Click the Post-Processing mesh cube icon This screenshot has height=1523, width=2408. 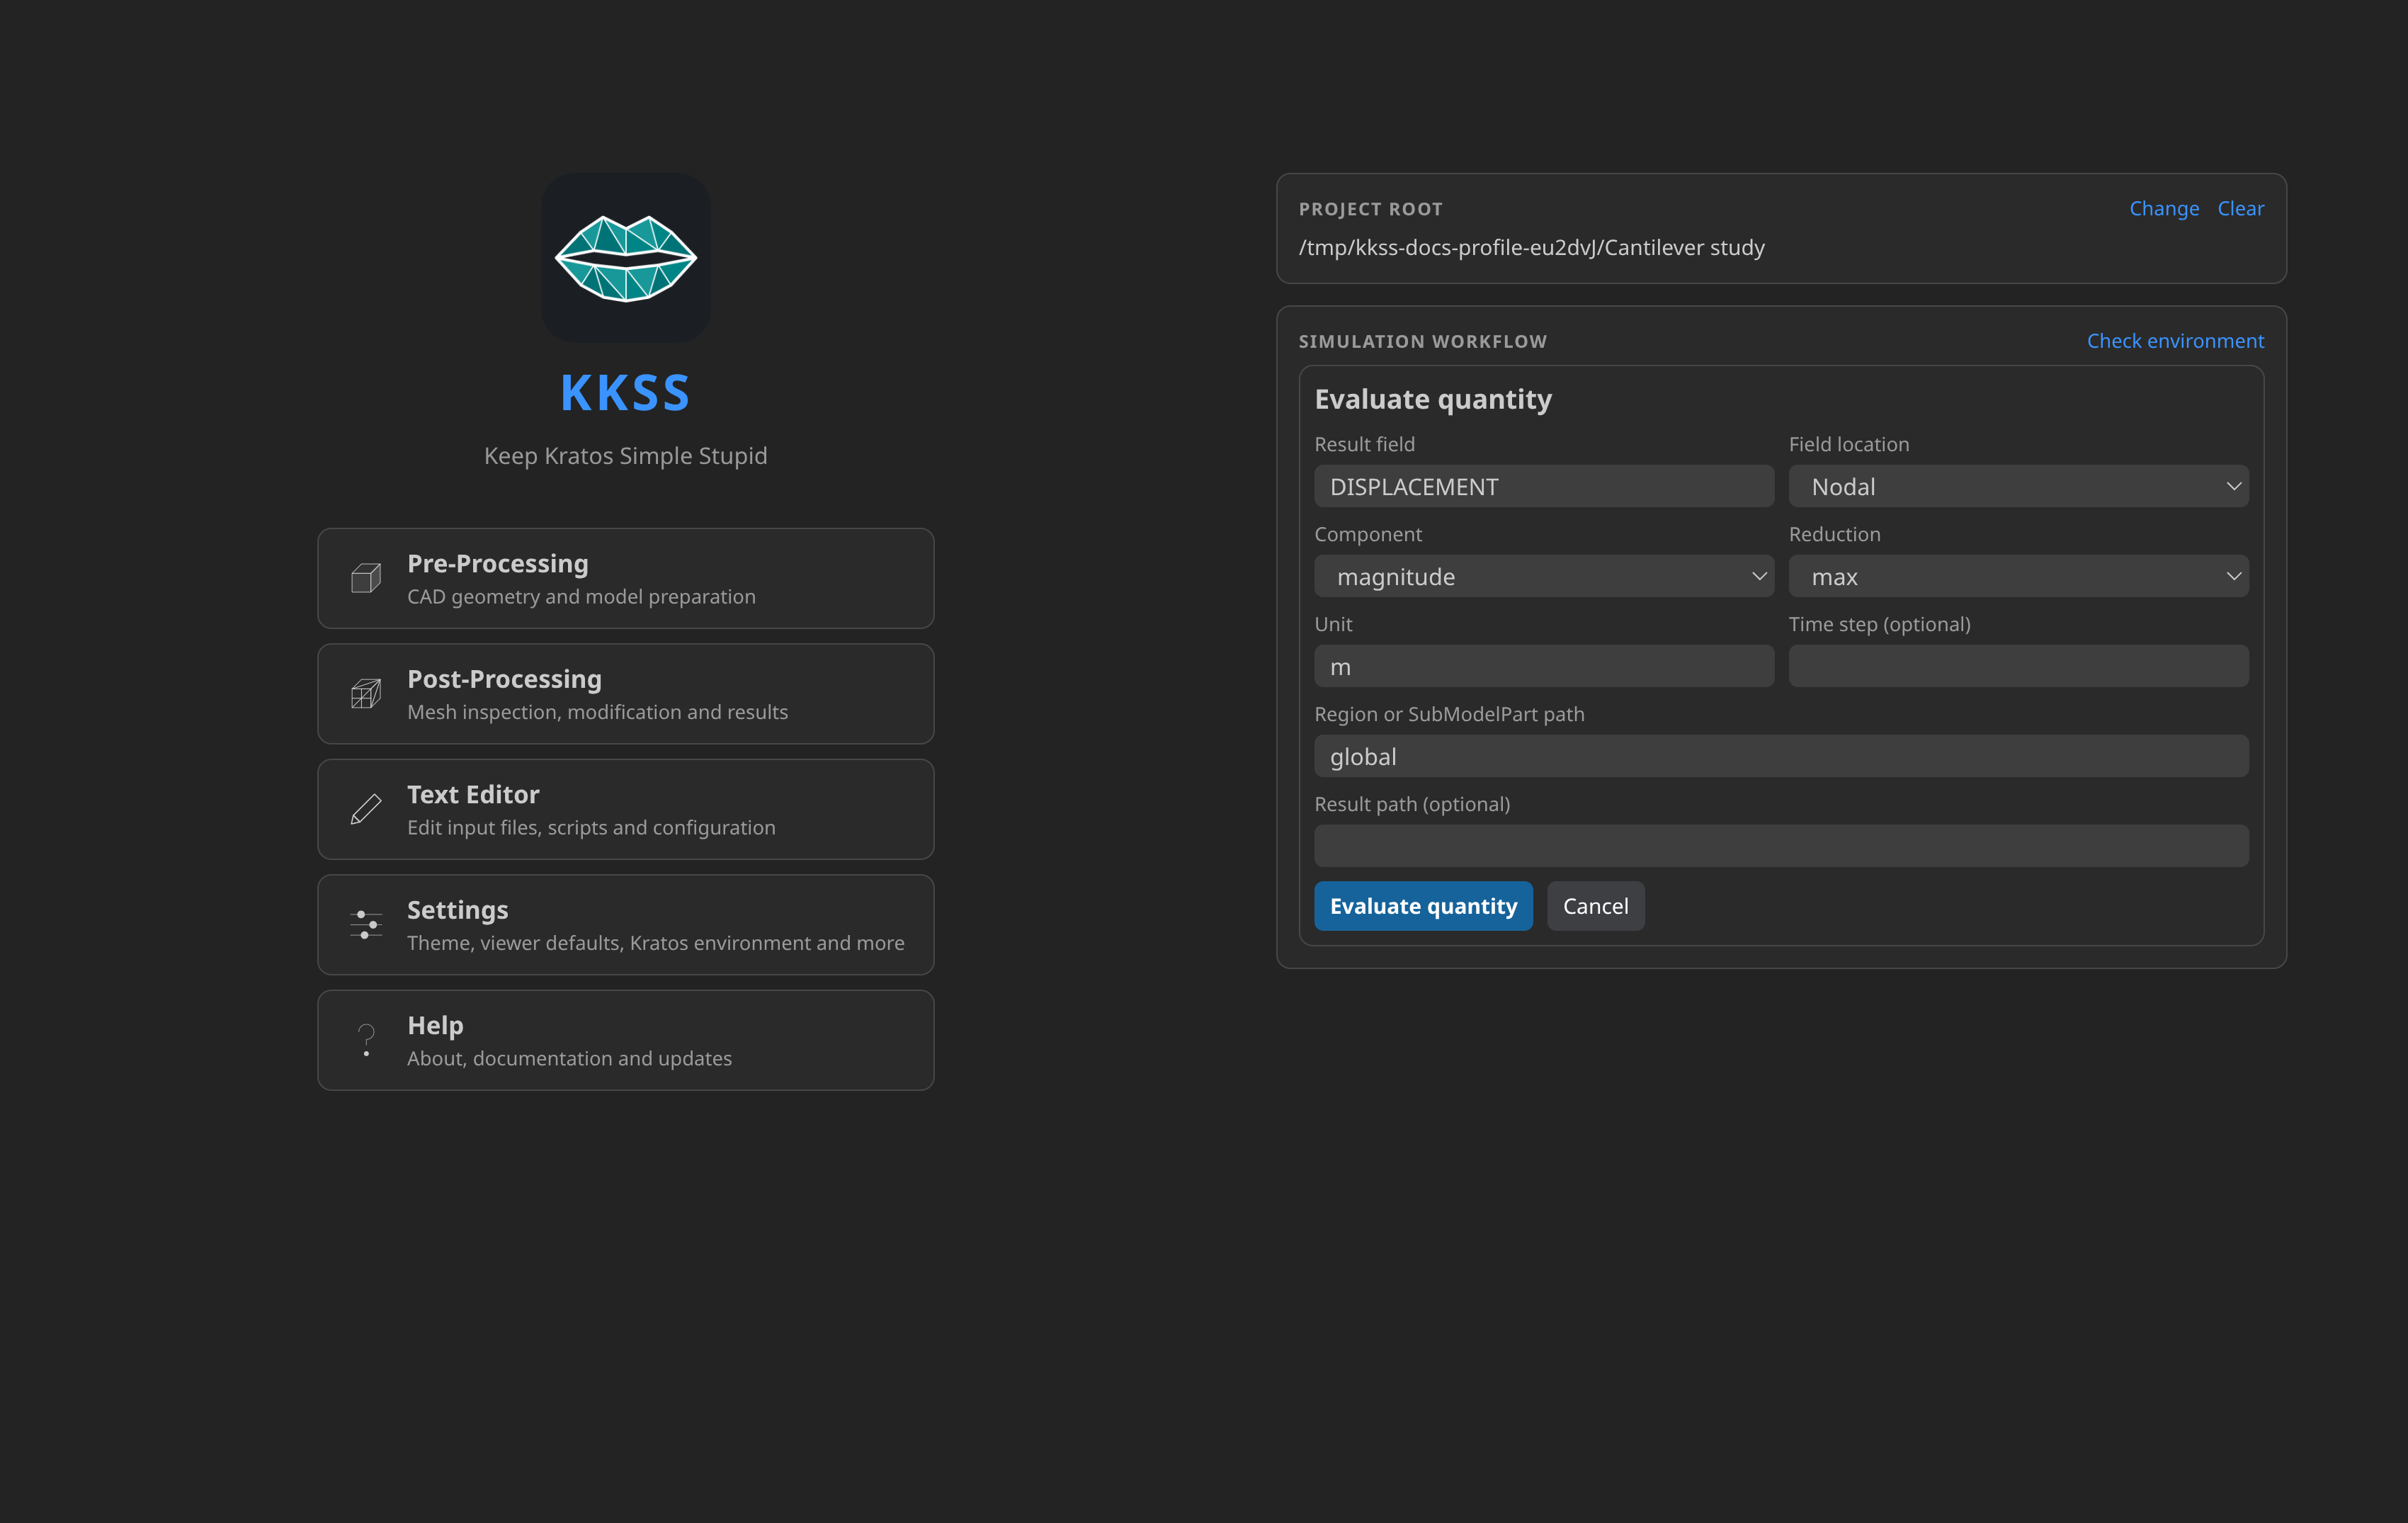[x=366, y=694]
